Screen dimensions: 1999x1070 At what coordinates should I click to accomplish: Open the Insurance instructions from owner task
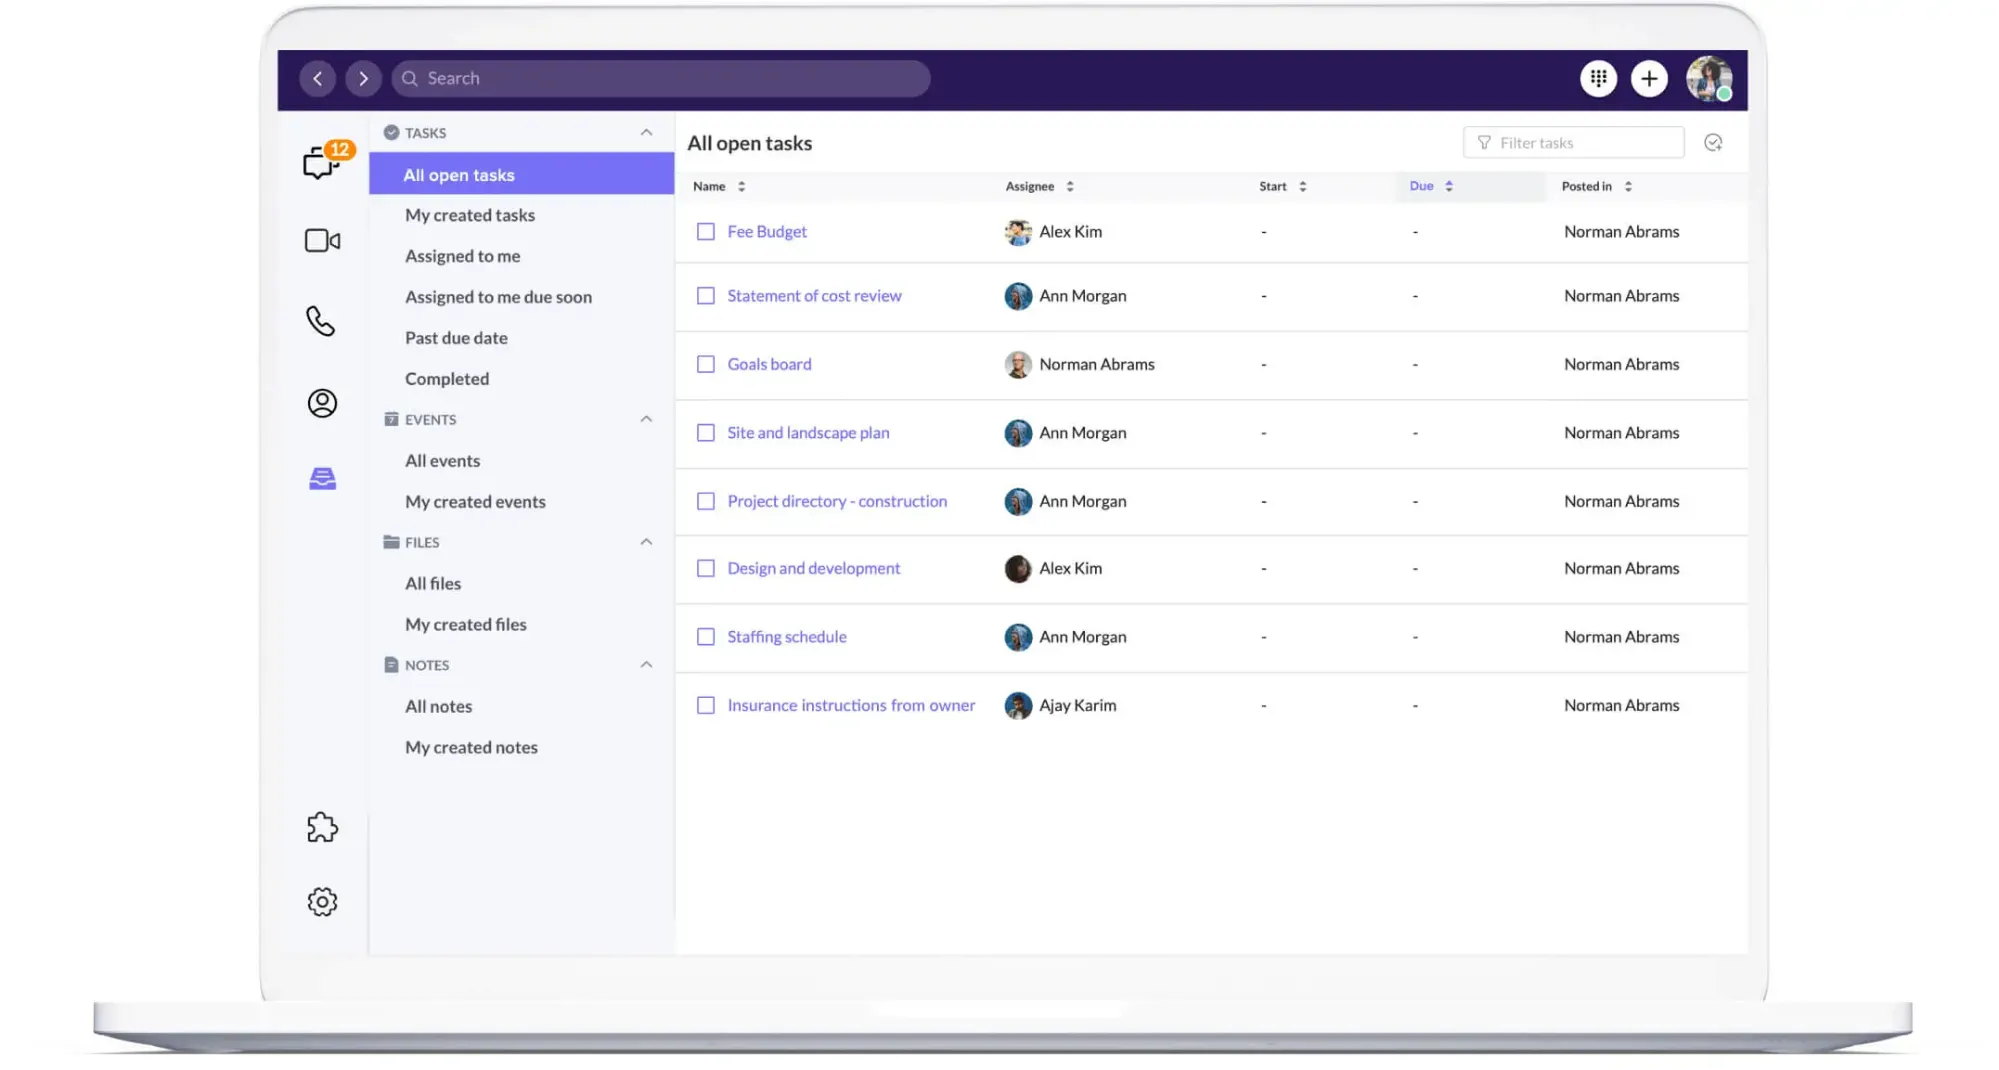851,705
